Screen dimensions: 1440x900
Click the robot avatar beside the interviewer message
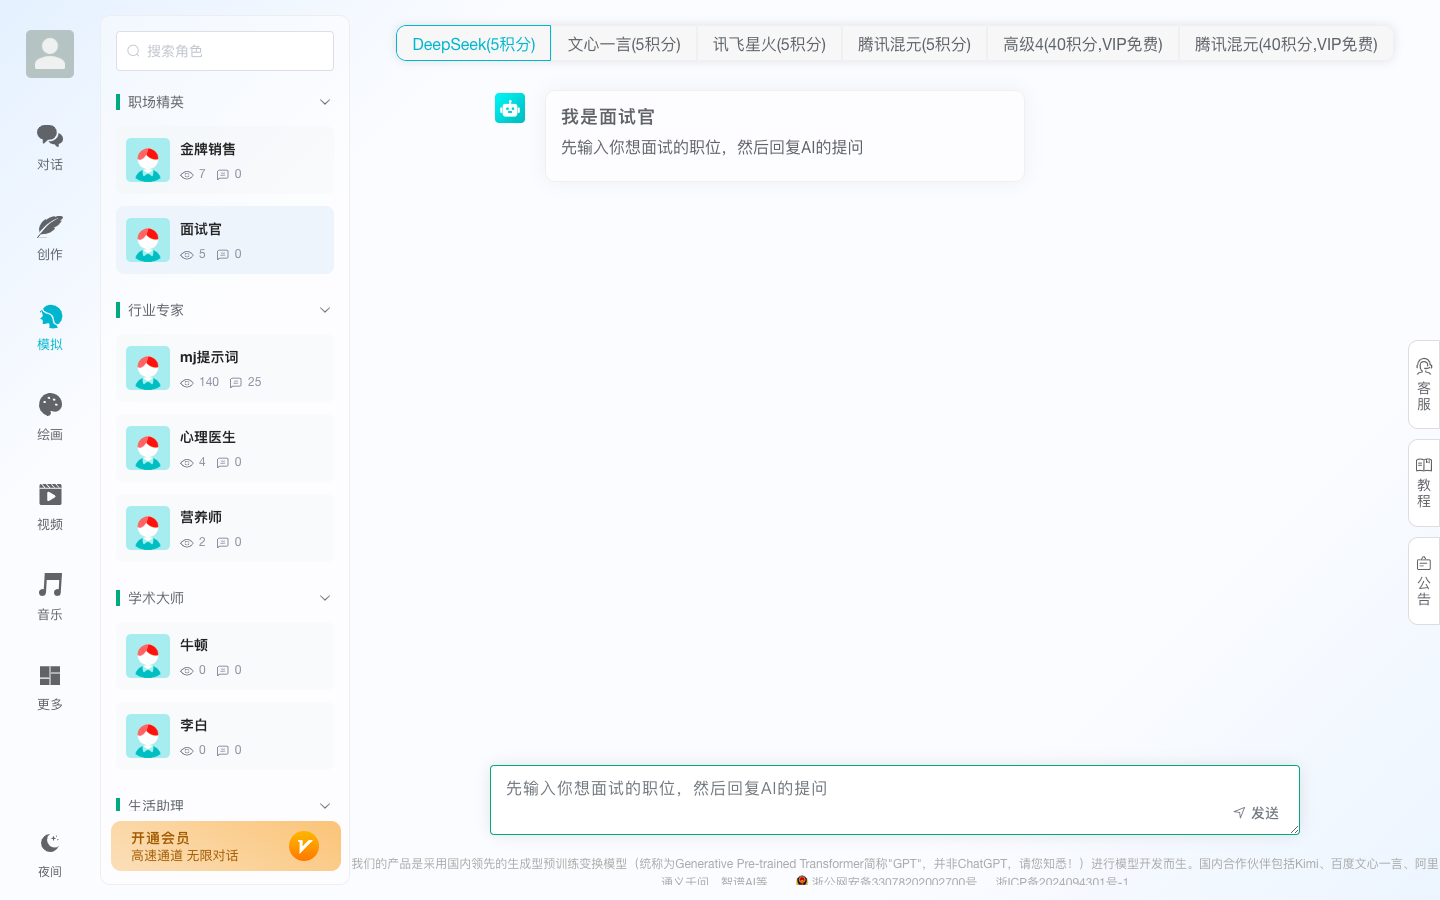pos(510,108)
